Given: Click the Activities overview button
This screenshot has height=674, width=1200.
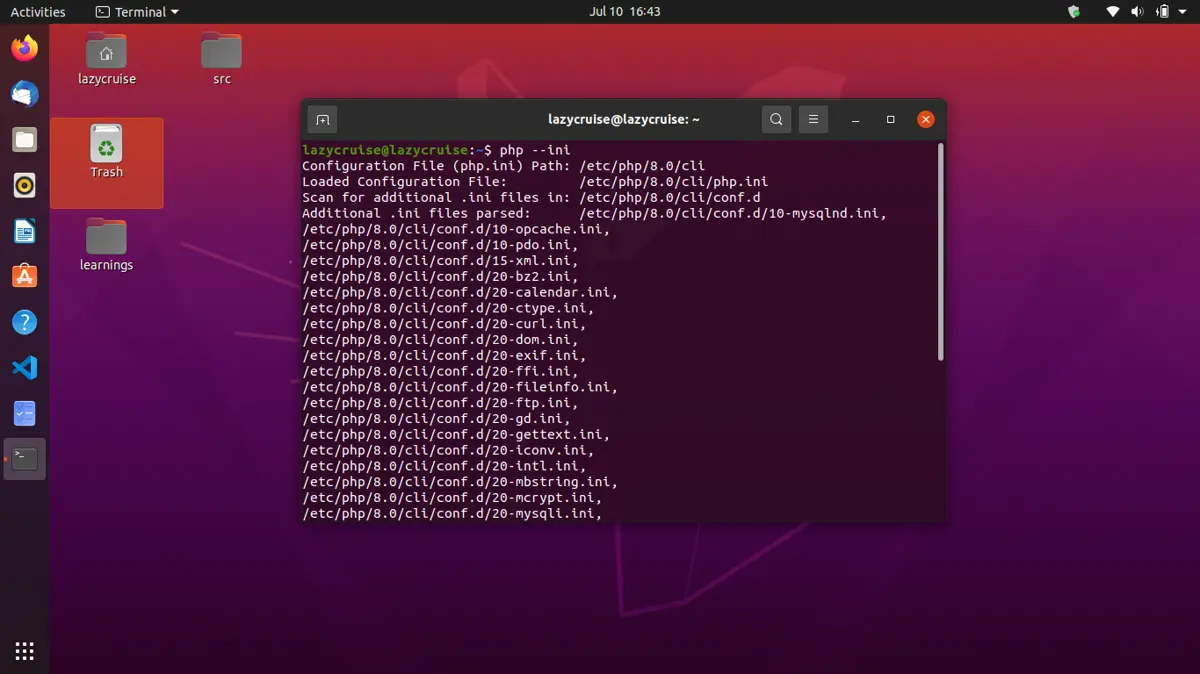Looking at the screenshot, I should 38,12.
